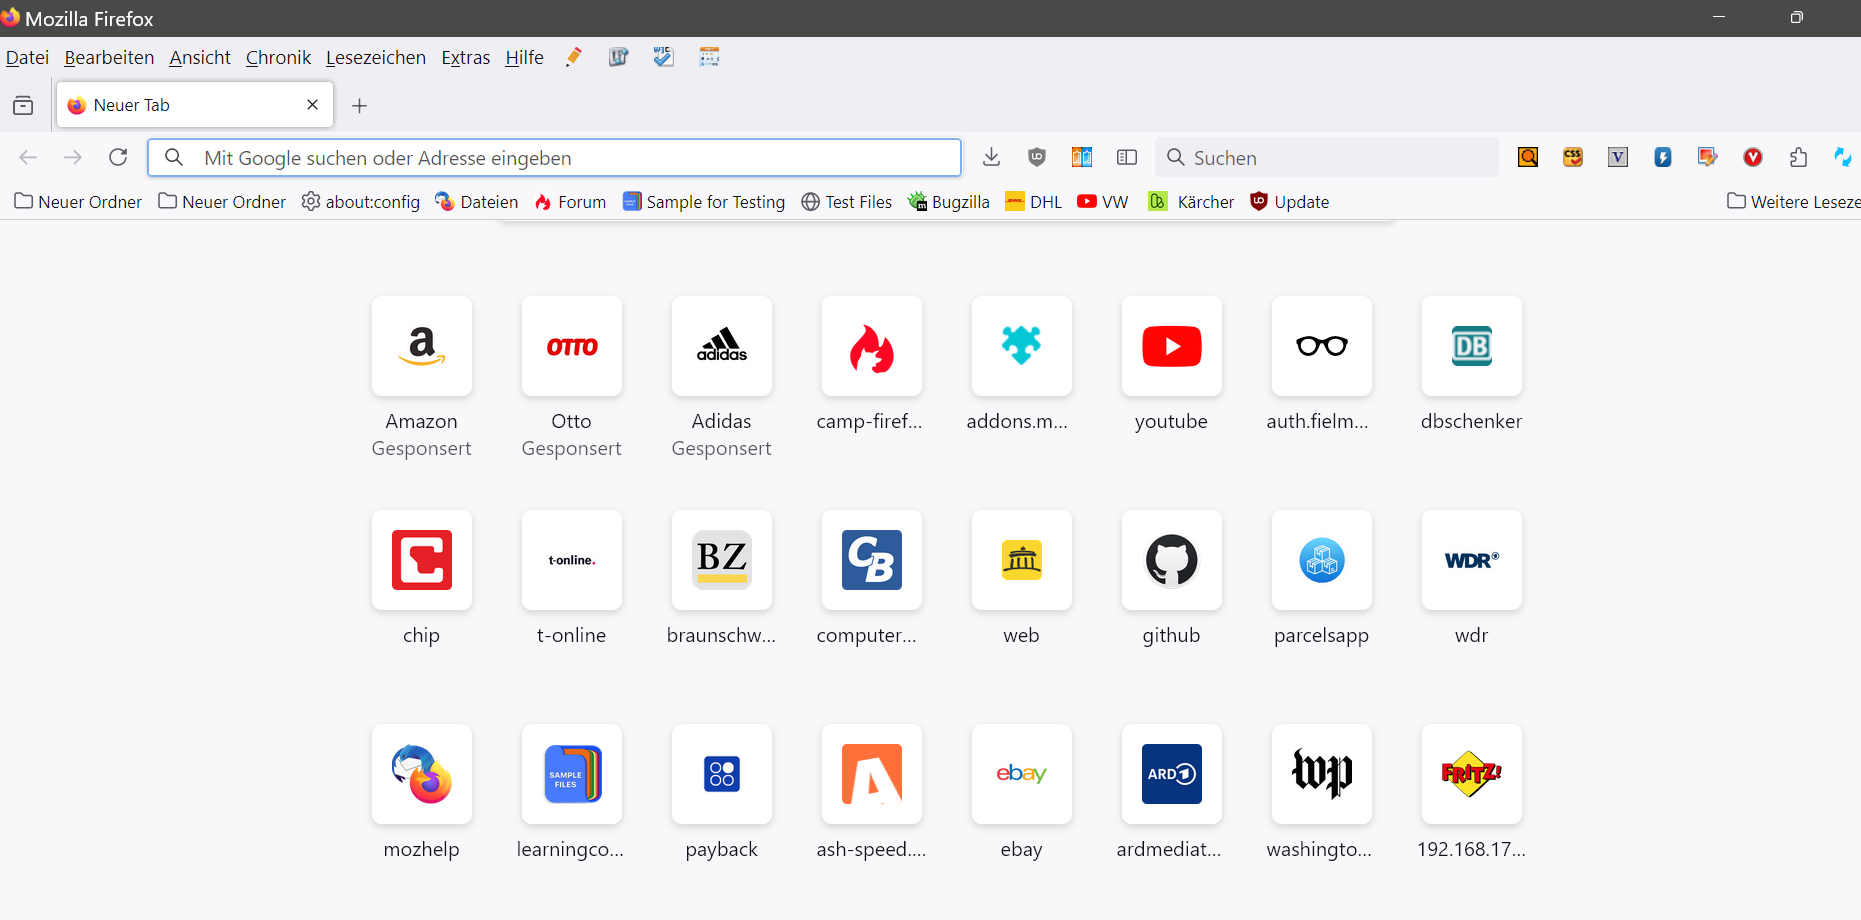The width and height of the screenshot is (1861, 920).
Task: Select the Neuer Tab tab
Action: (195, 105)
